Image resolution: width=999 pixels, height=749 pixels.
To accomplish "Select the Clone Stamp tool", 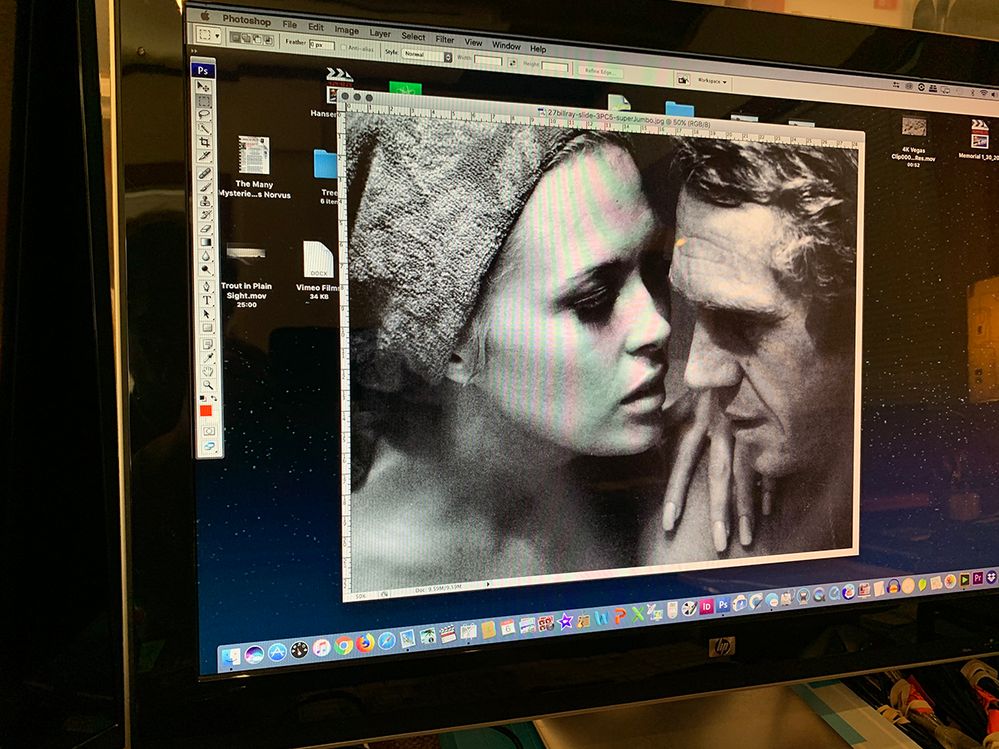I will point(205,201).
